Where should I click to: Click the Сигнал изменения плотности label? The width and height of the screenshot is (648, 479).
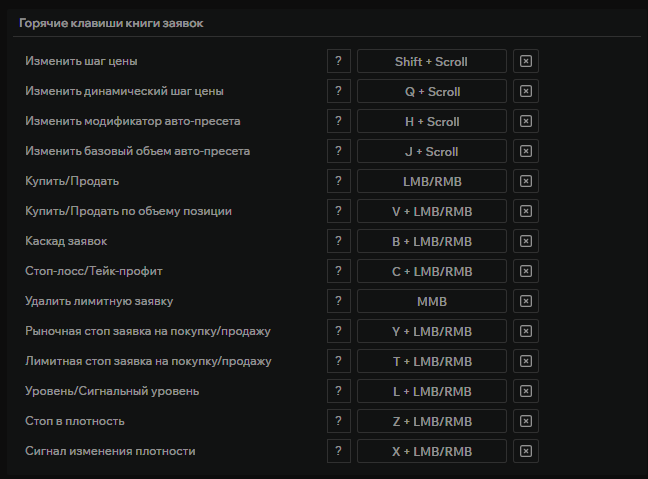click(110, 451)
